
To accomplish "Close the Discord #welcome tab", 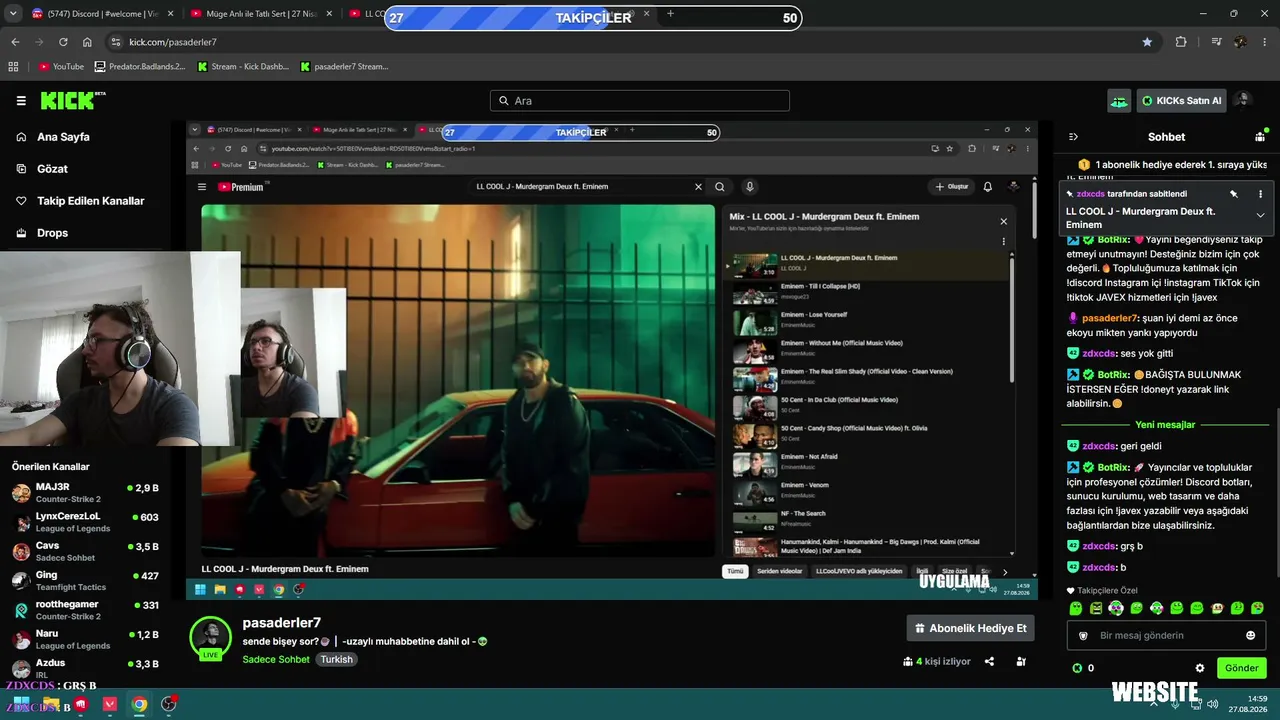I will (170, 14).
